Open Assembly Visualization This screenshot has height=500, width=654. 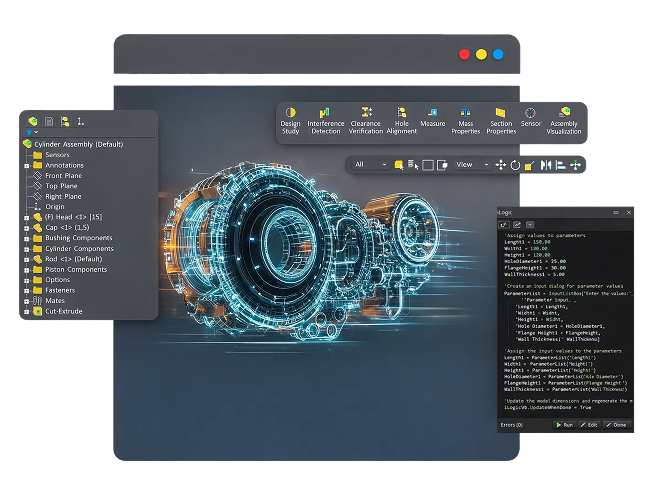(x=563, y=121)
